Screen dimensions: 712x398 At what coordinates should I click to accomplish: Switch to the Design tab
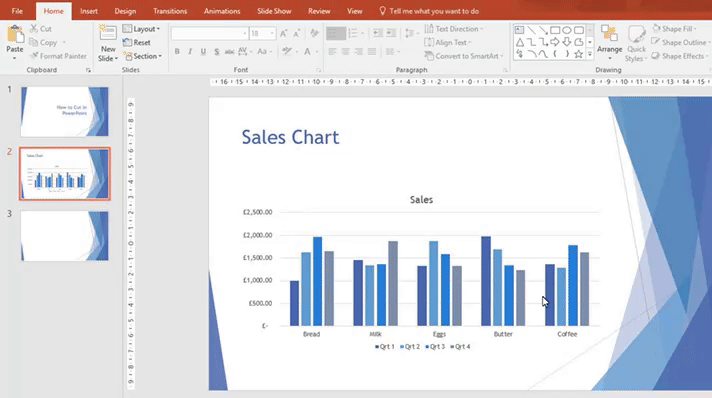tap(125, 11)
